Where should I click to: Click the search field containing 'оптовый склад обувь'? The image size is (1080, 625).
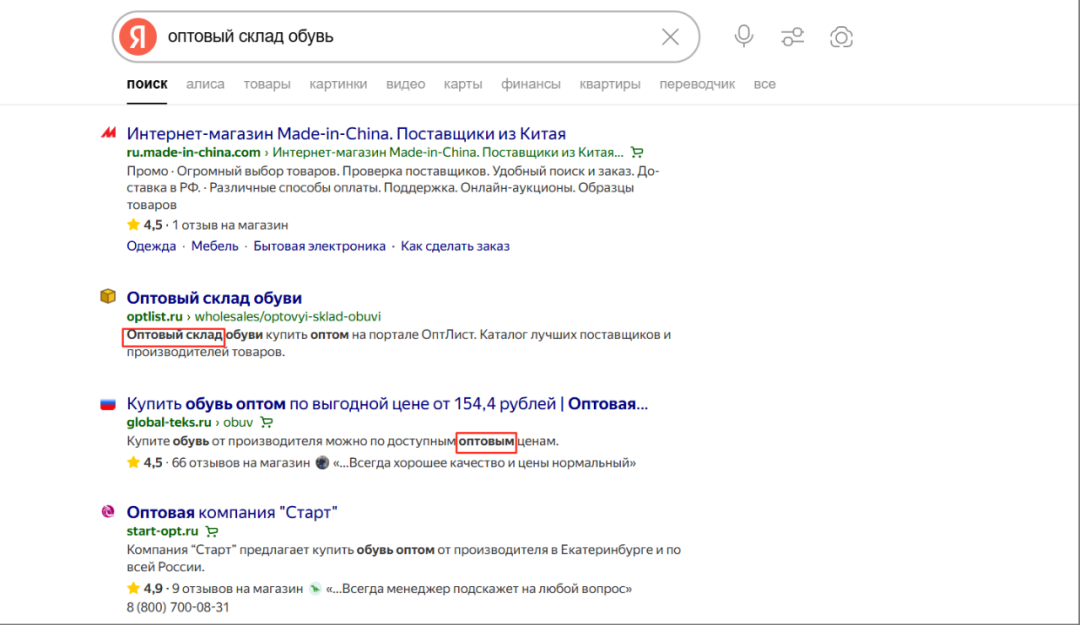tap(406, 37)
